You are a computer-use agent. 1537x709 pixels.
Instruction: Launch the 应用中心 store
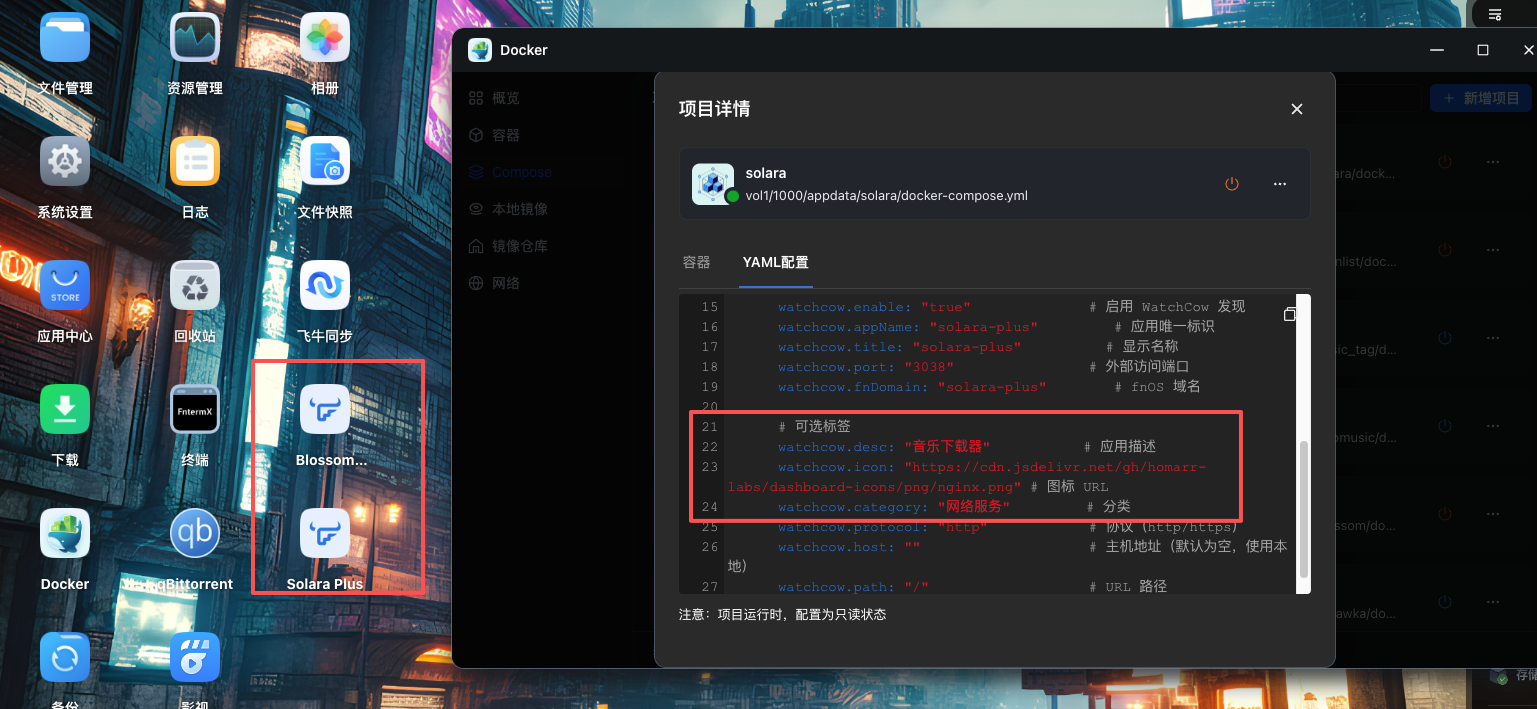point(65,286)
